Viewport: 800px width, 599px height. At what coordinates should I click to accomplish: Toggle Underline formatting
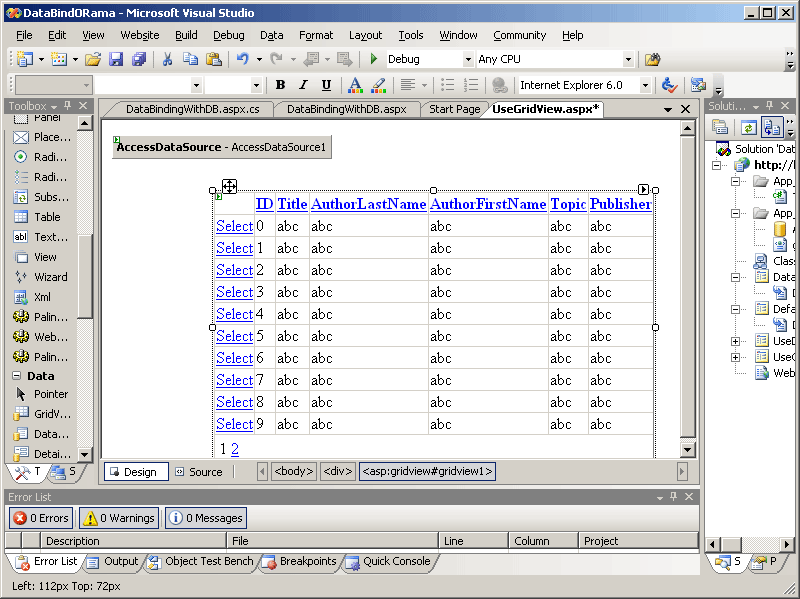[x=326, y=85]
